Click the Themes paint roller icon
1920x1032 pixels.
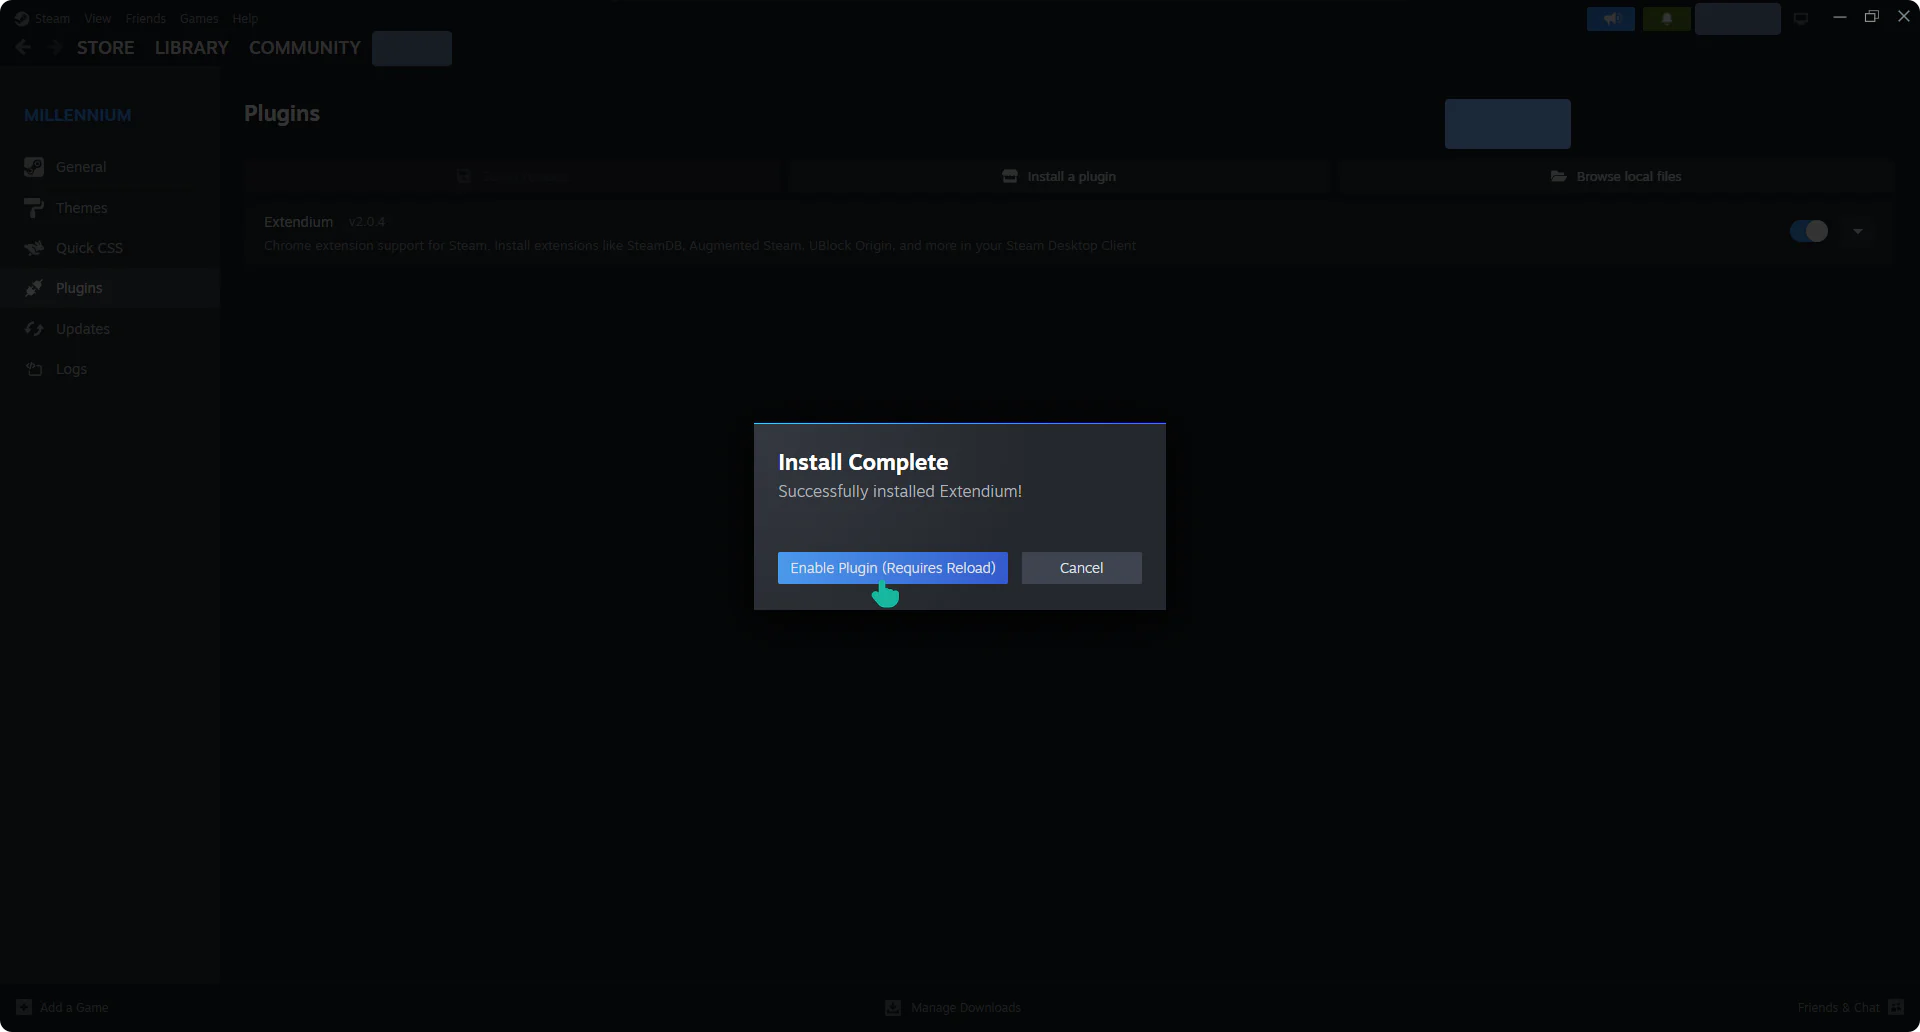coord(34,208)
